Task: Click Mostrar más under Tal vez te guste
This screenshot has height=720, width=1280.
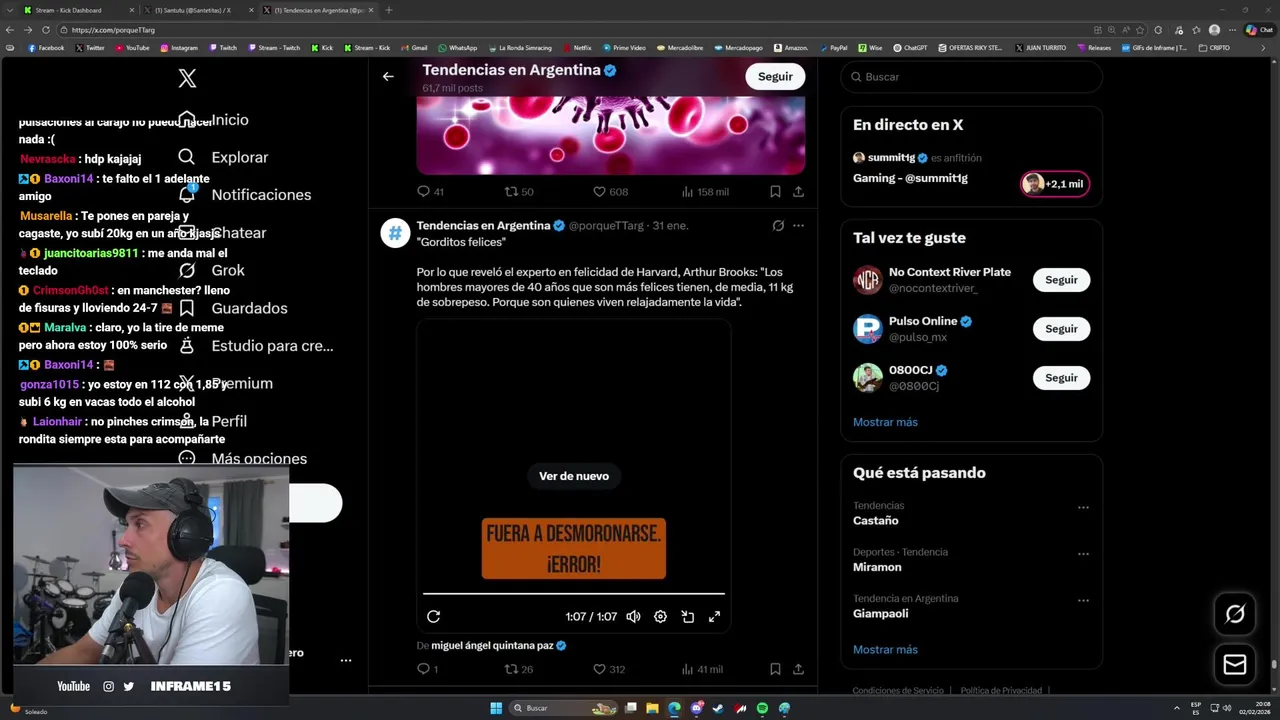Action: [x=885, y=422]
